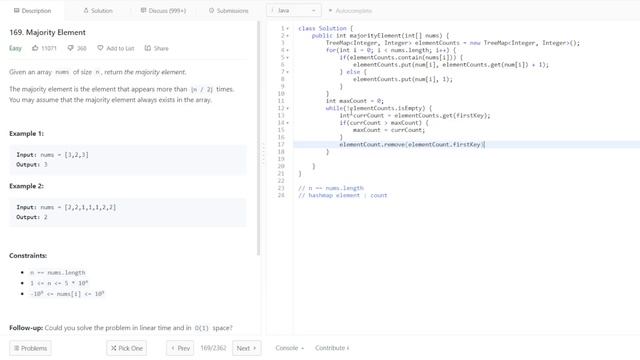This screenshot has width=640, height=360.
Task: Click the panel divider drag handle
Action: click(263, 153)
